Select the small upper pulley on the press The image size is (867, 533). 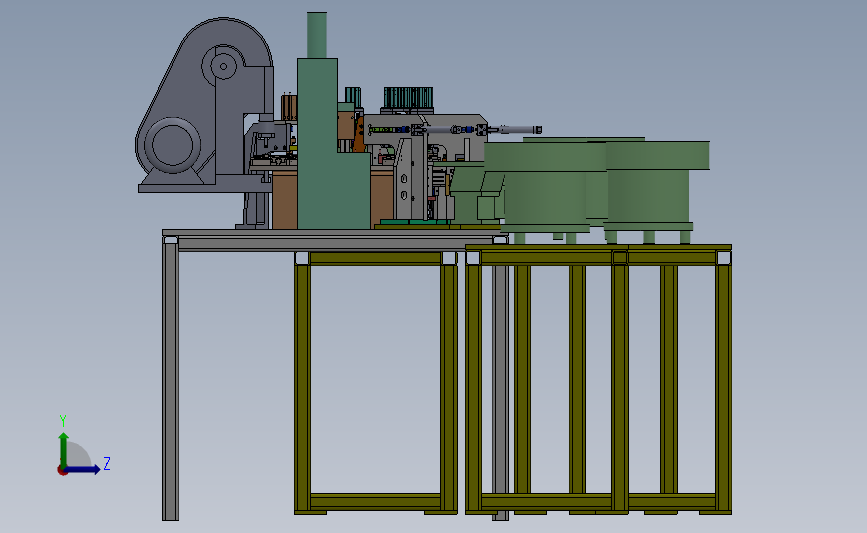[x=223, y=66]
